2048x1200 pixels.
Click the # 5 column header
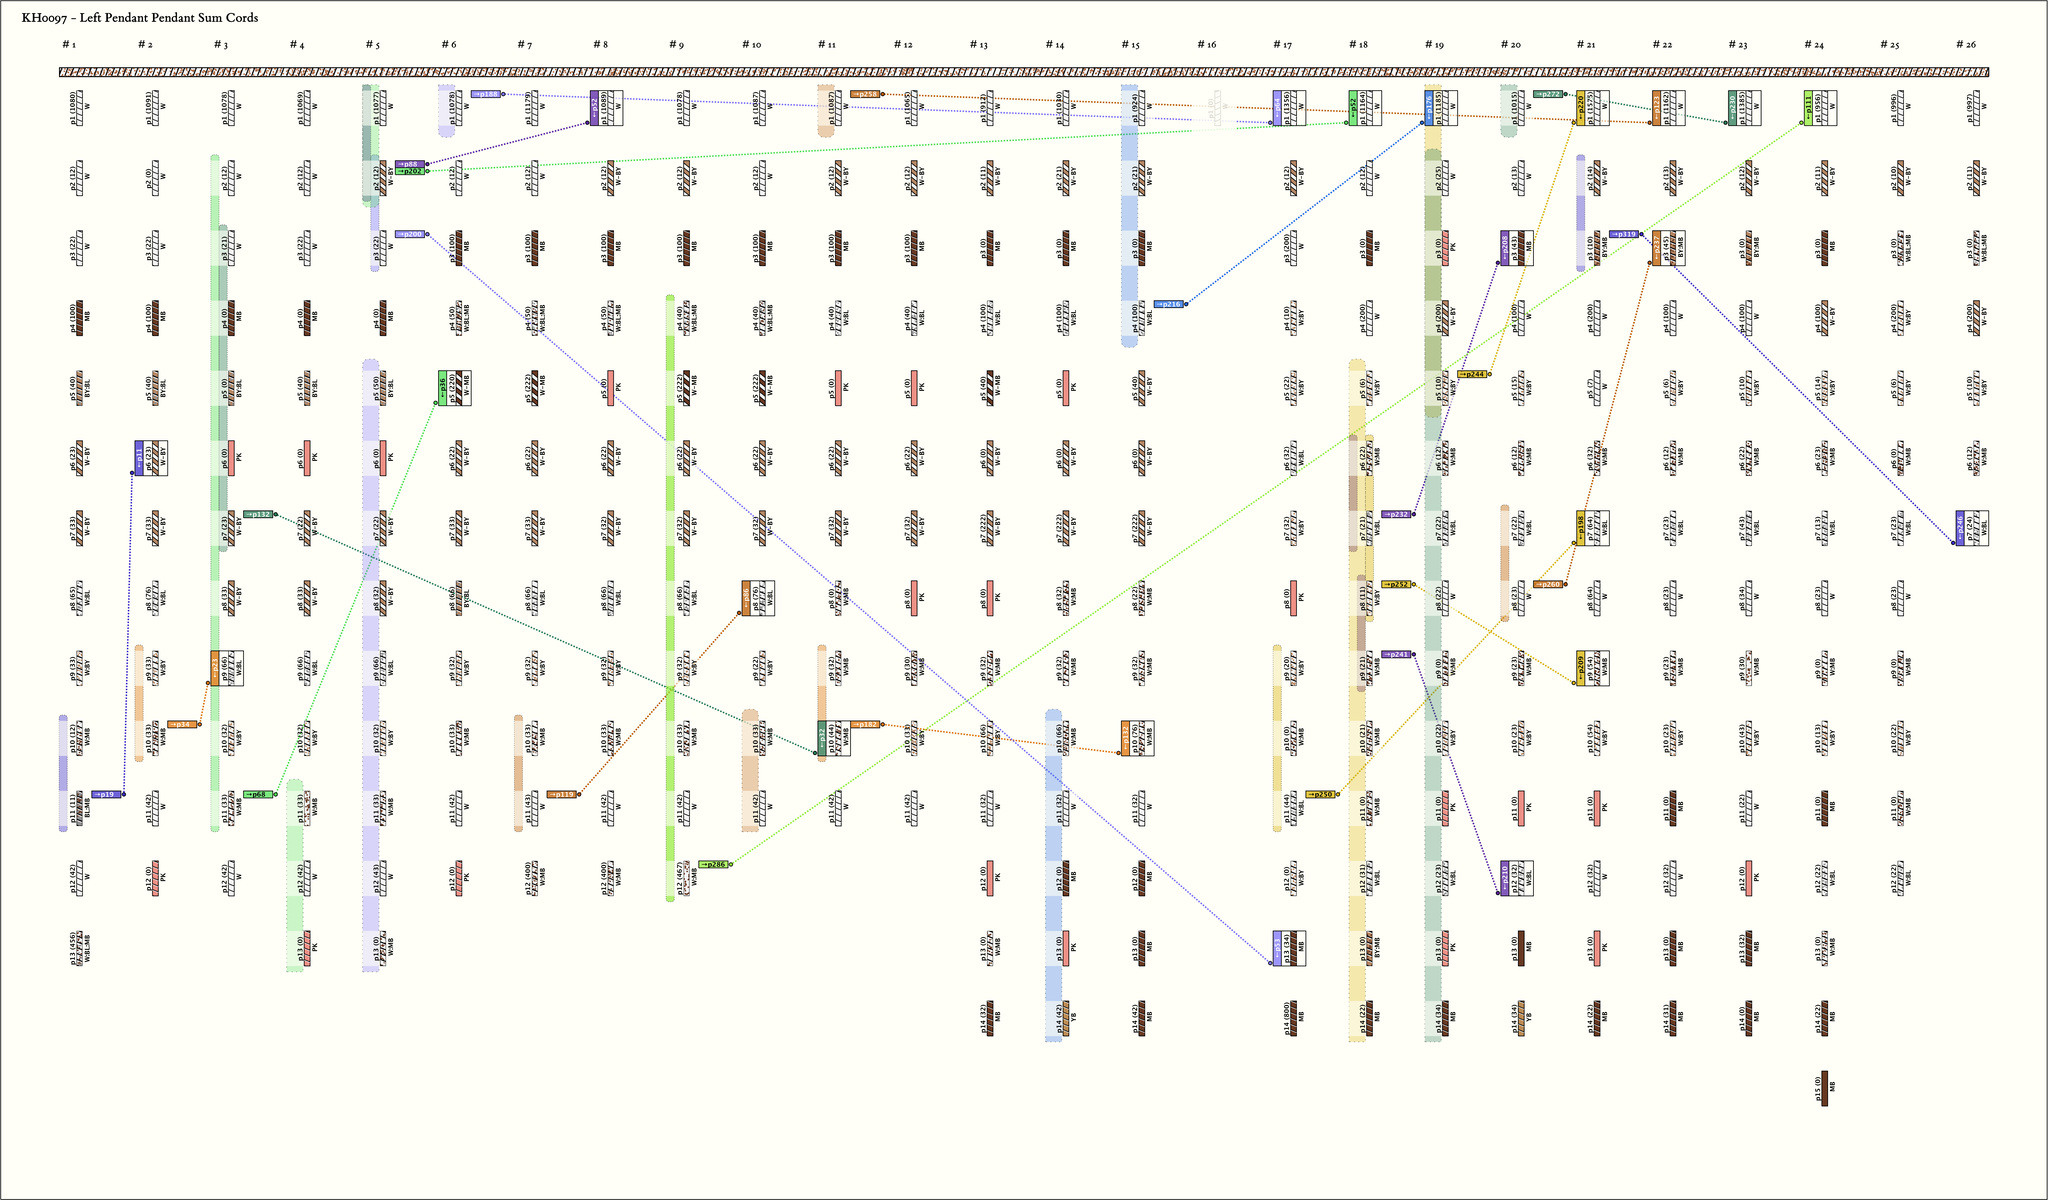coord(372,45)
